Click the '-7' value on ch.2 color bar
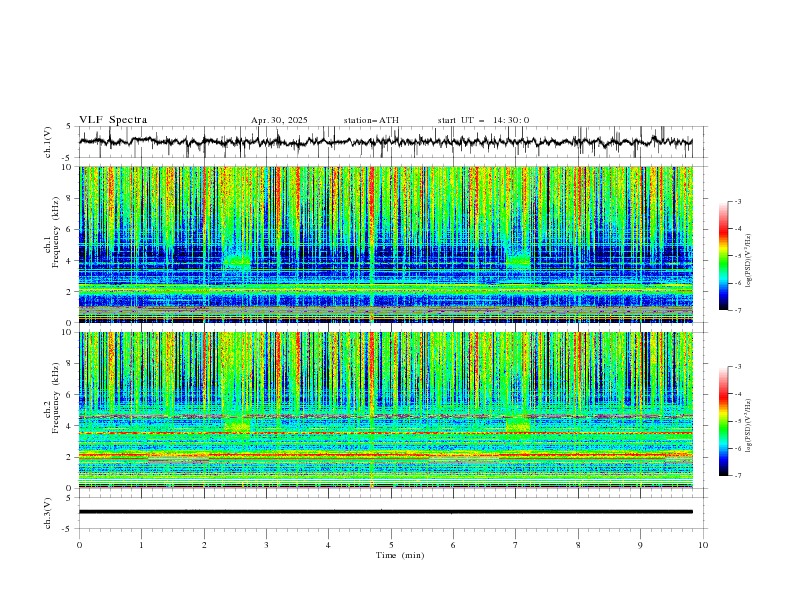This screenshot has width=792, height=612. pos(737,476)
